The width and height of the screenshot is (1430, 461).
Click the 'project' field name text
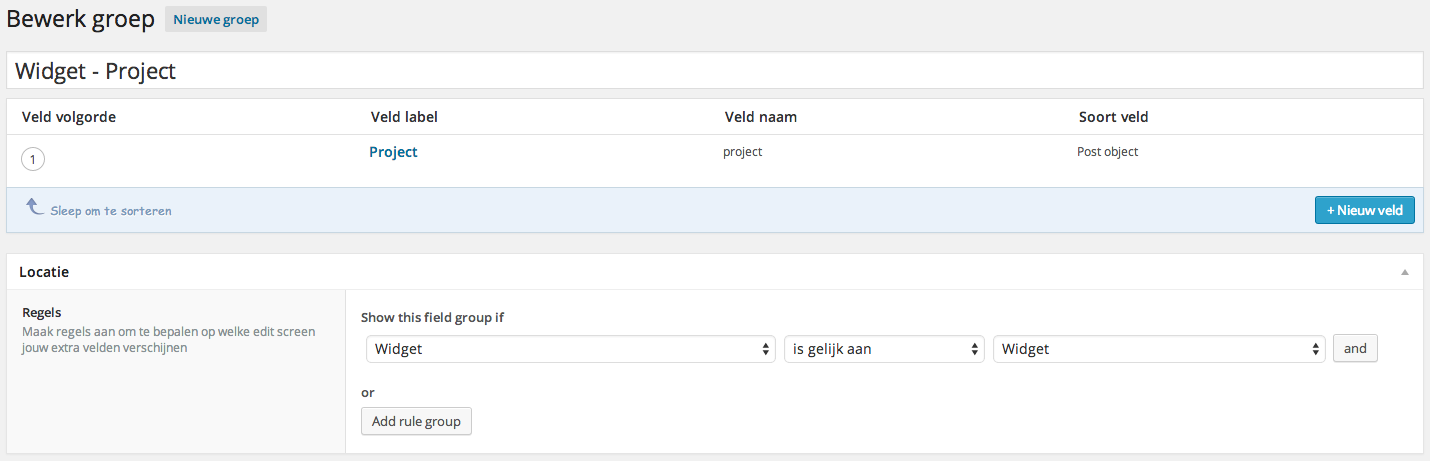(x=742, y=152)
